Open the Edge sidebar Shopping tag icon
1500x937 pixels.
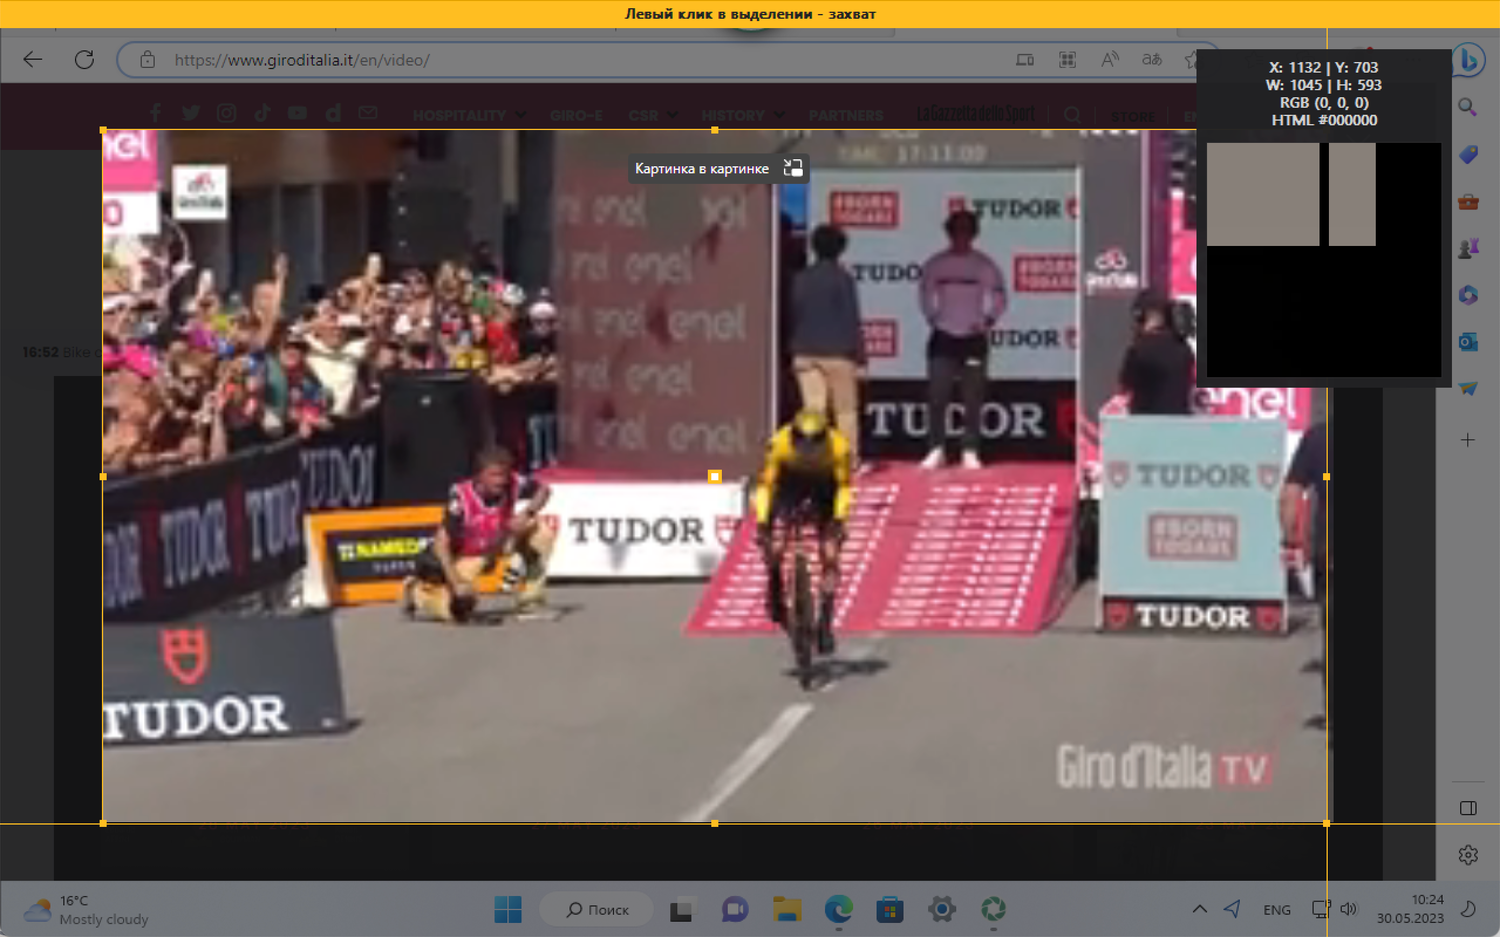(x=1468, y=154)
